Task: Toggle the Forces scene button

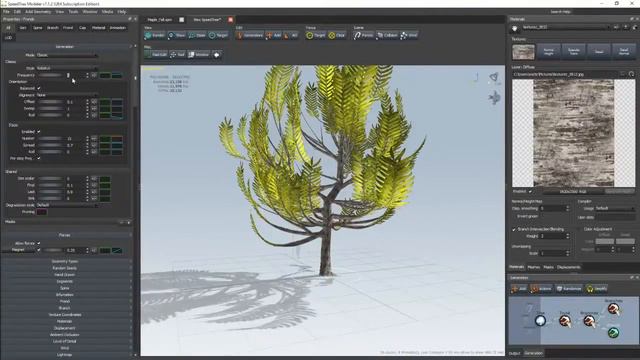Action: pos(364,36)
